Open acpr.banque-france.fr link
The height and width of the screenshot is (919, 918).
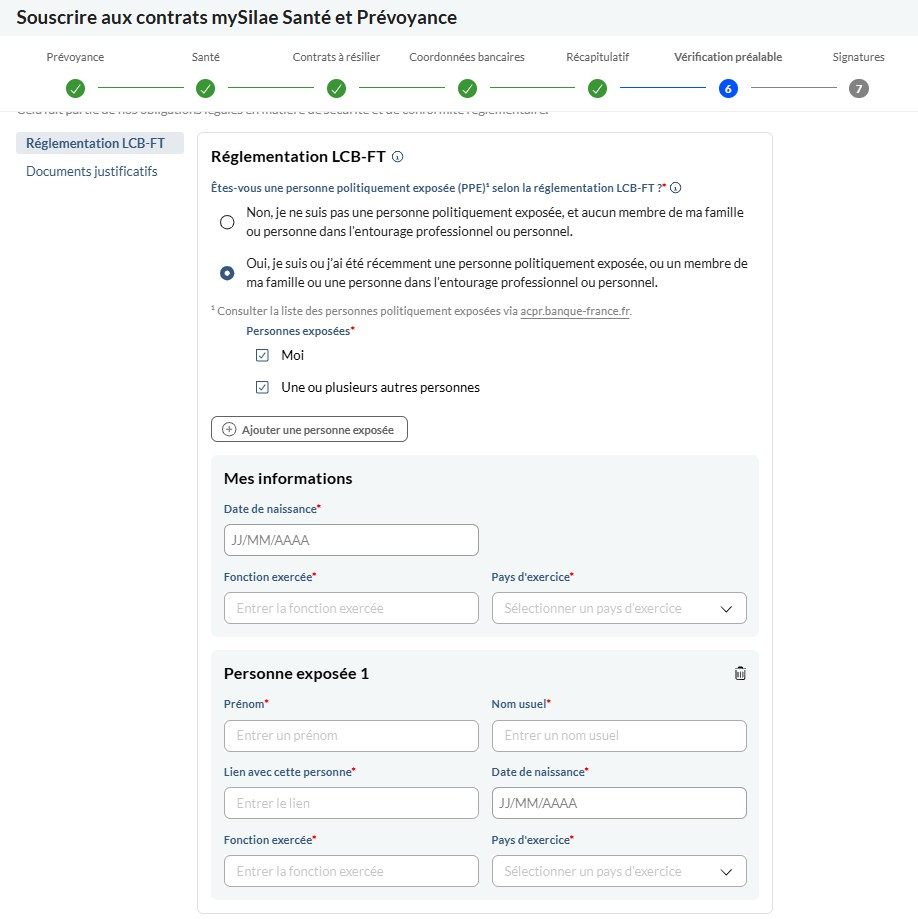pyautogui.click(x=574, y=311)
